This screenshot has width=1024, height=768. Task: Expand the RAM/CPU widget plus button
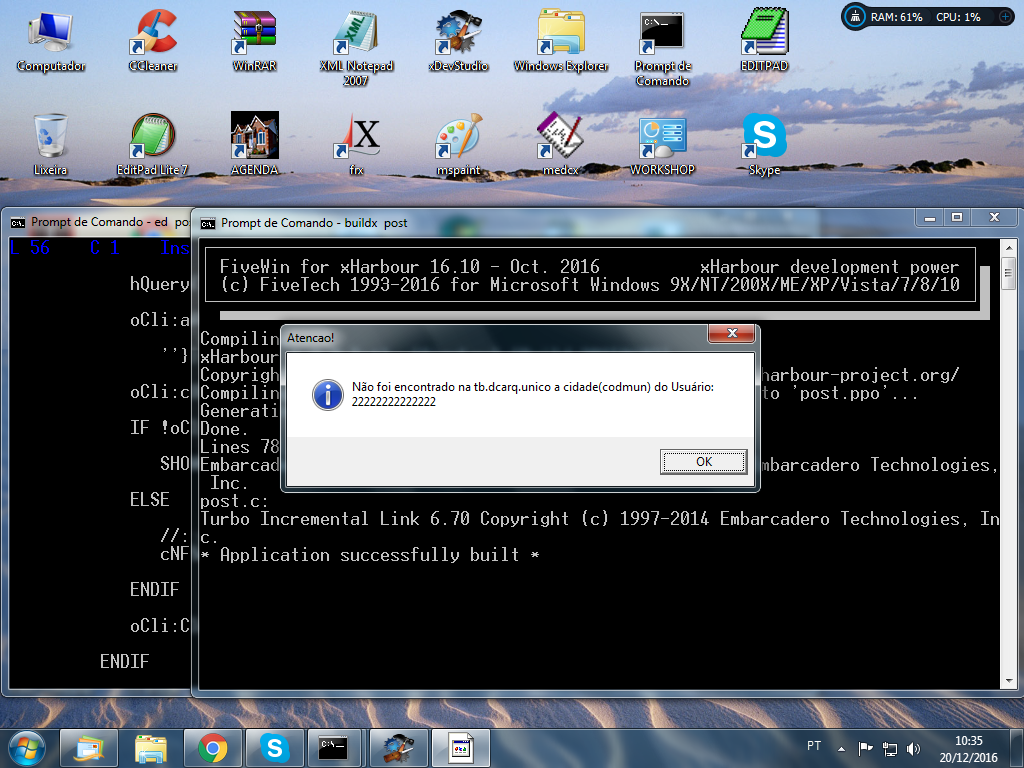pyautogui.click(x=1005, y=17)
